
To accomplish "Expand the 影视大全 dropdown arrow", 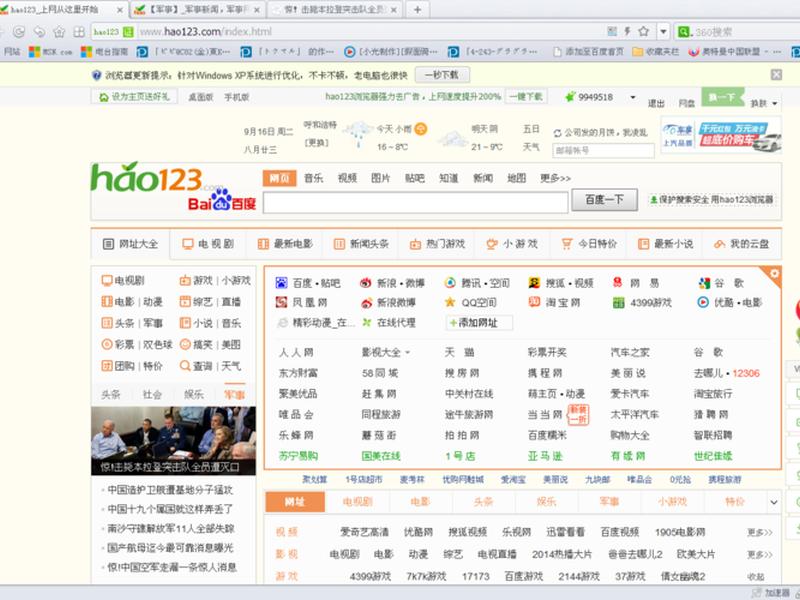I will 408,353.
